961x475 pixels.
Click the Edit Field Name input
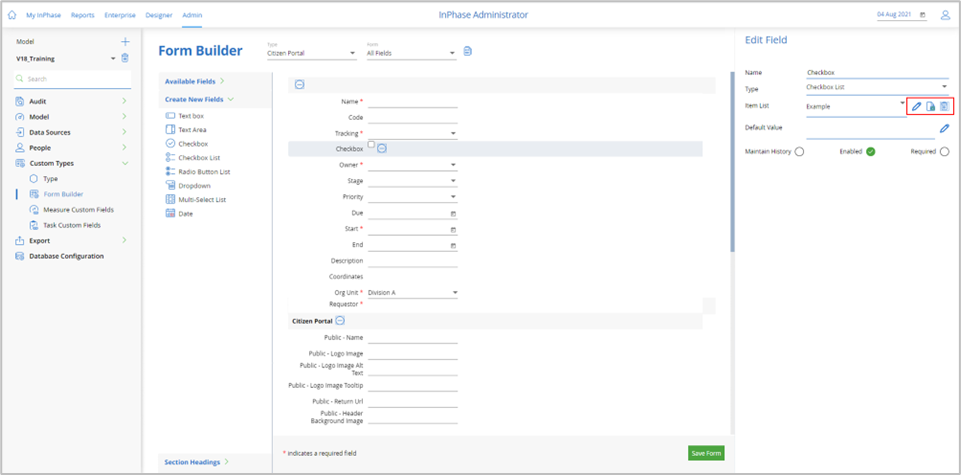pos(877,72)
